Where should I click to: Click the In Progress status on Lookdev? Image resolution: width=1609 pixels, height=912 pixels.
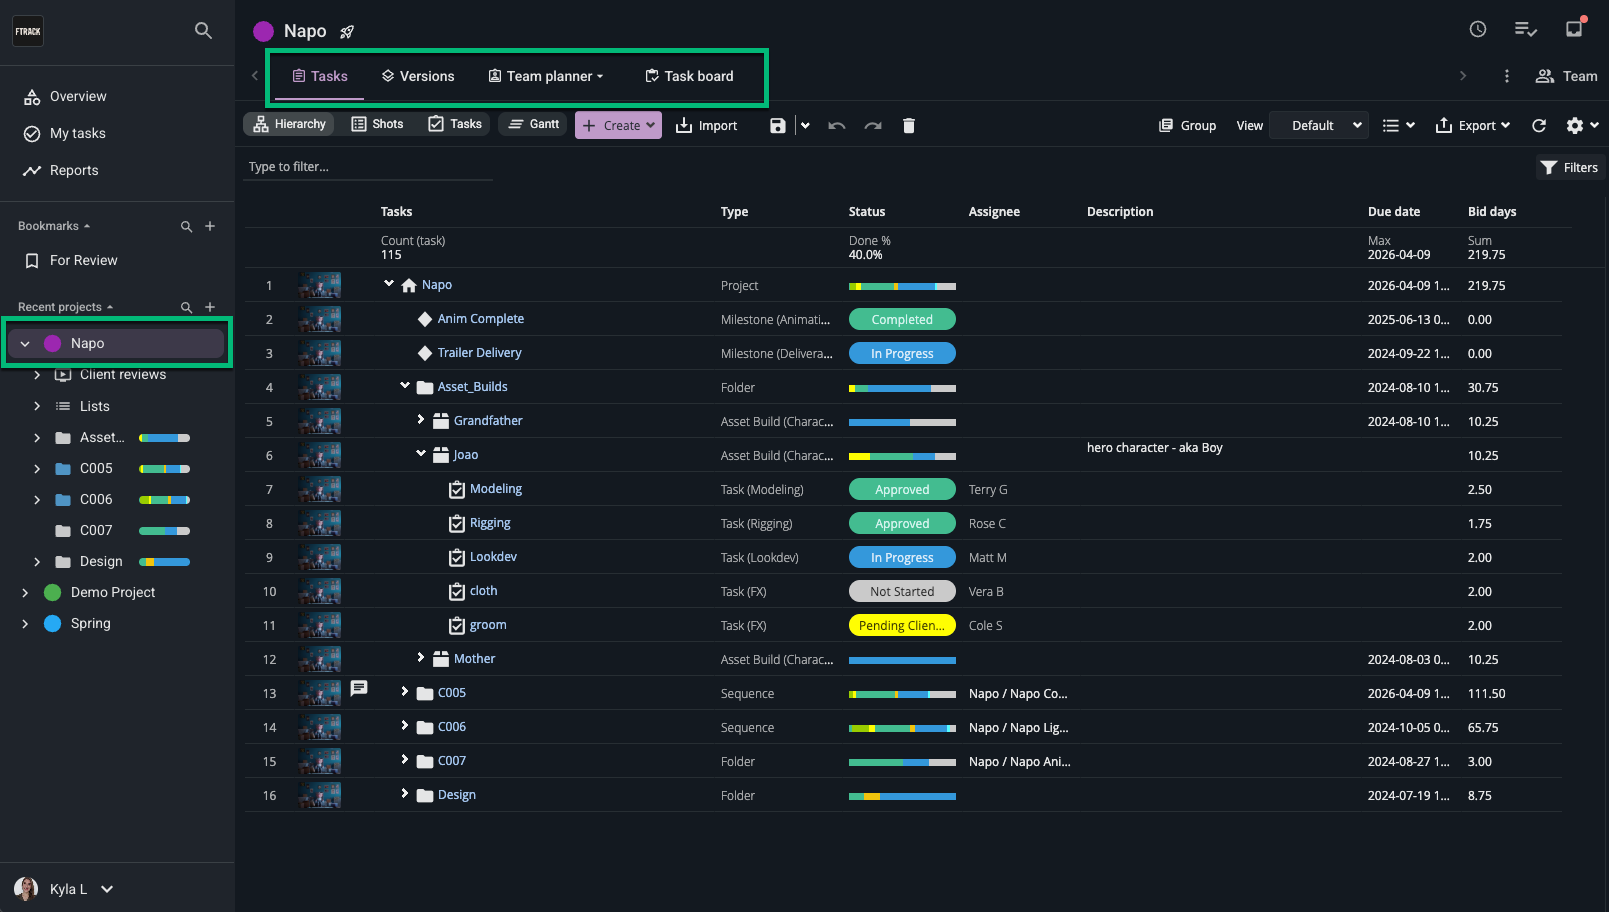pos(902,558)
